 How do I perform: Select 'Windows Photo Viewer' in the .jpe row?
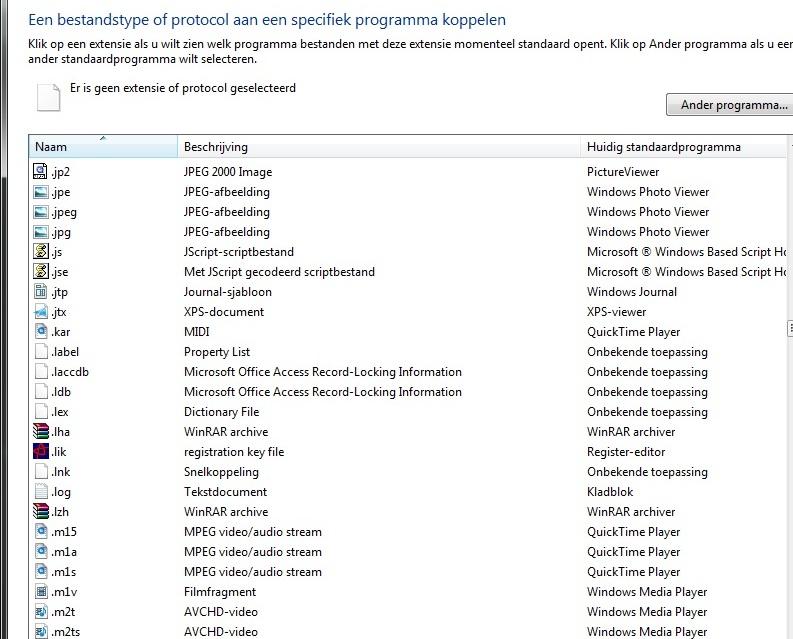coord(648,192)
